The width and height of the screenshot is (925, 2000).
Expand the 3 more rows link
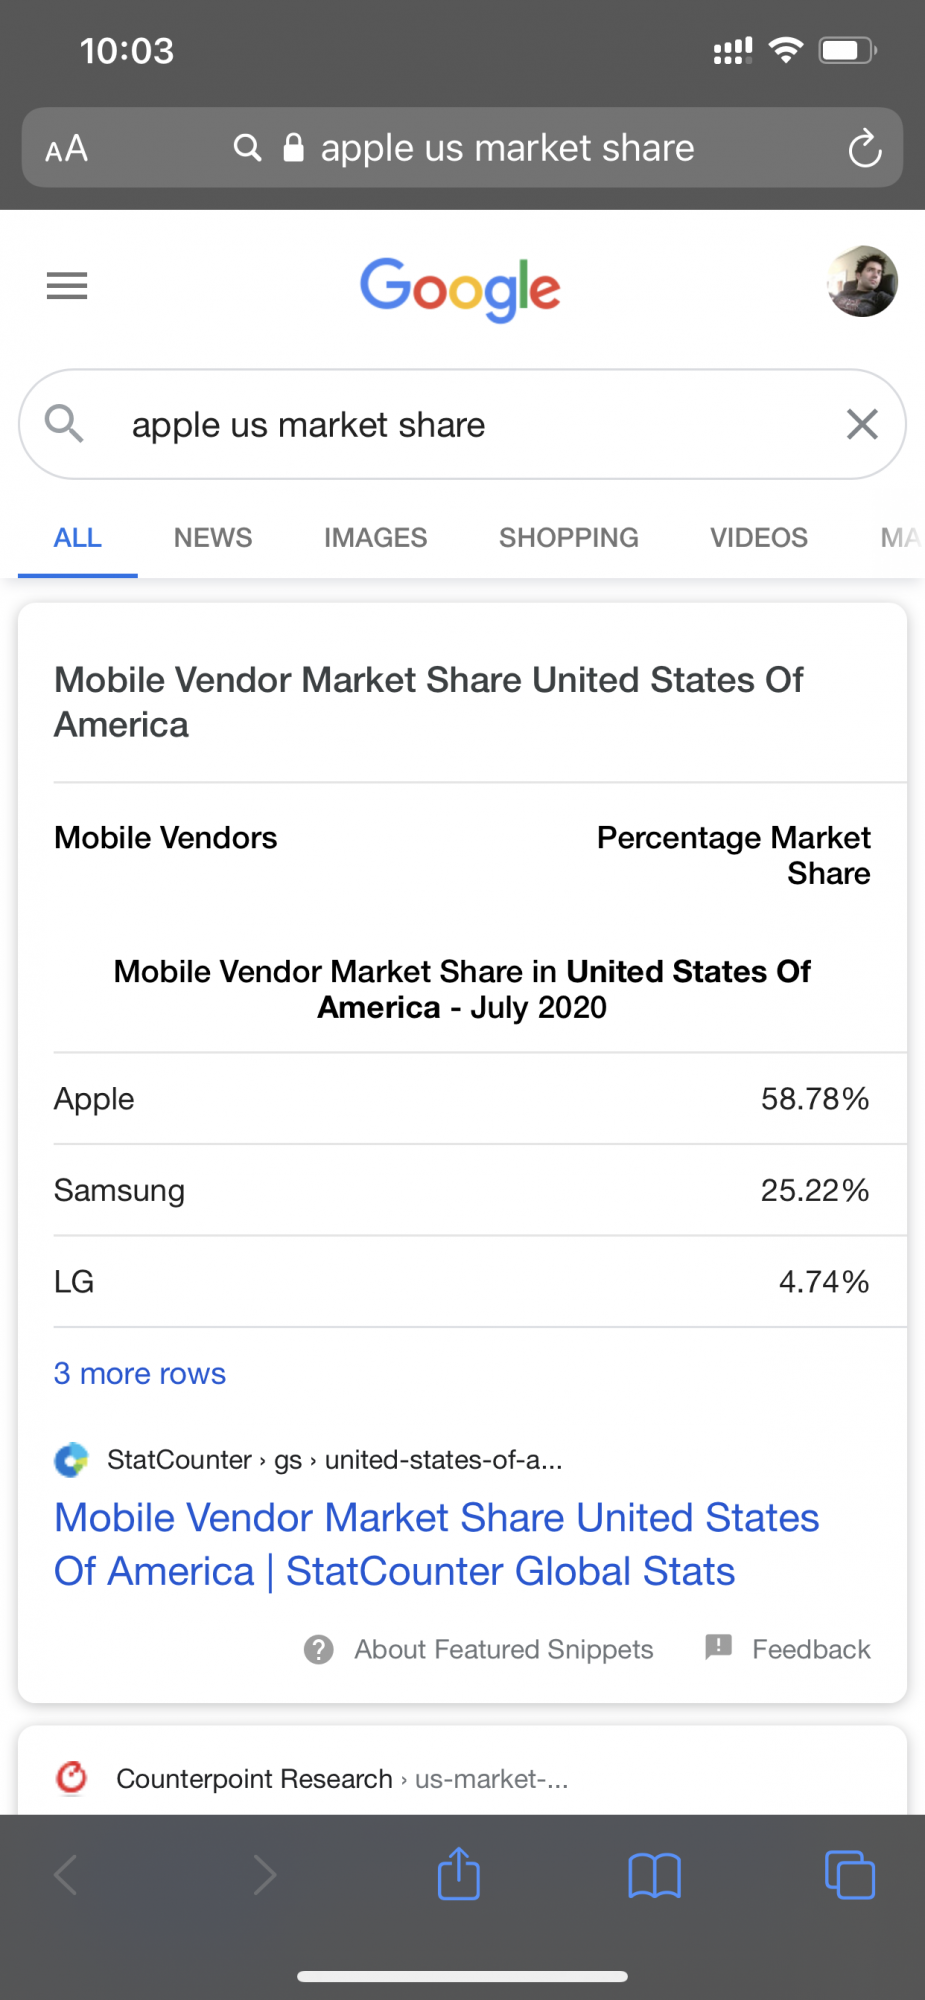point(140,1374)
